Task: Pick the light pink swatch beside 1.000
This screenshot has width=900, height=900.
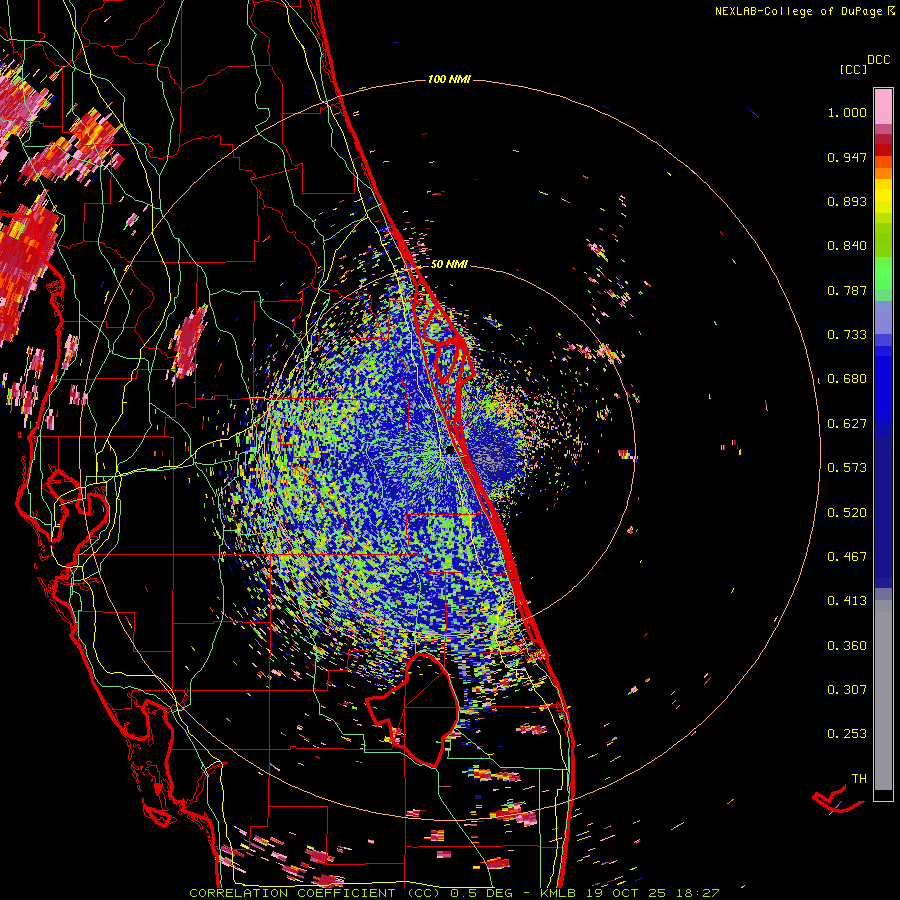Action: pyautogui.click(x=883, y=107)
